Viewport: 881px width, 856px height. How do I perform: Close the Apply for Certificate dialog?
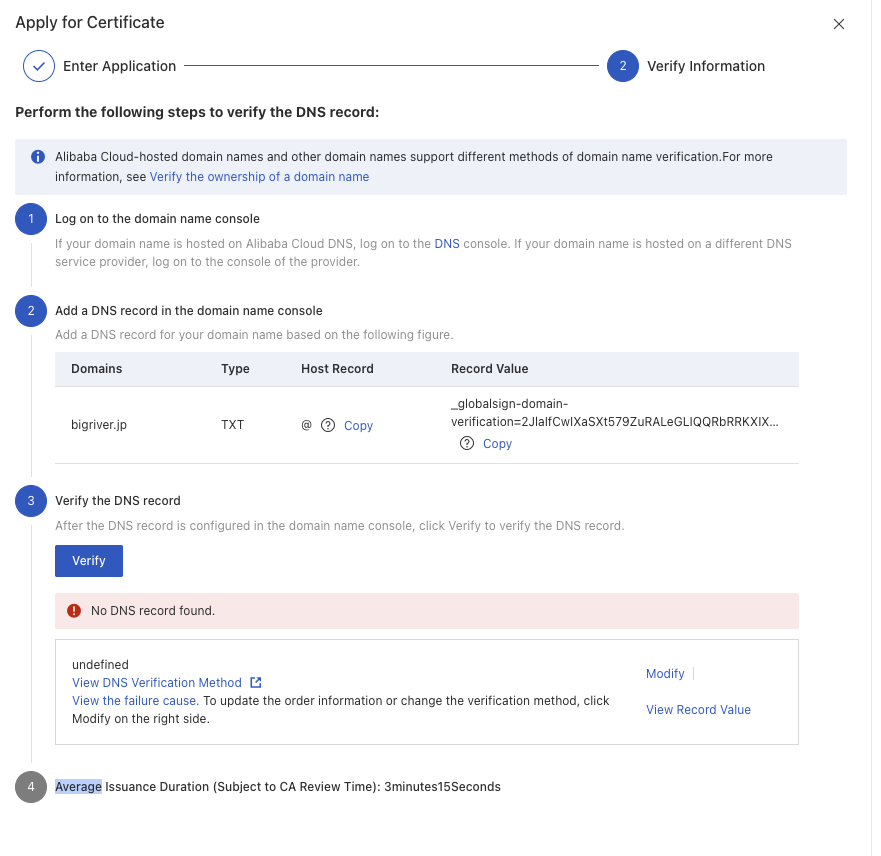(x=839, y=24)
